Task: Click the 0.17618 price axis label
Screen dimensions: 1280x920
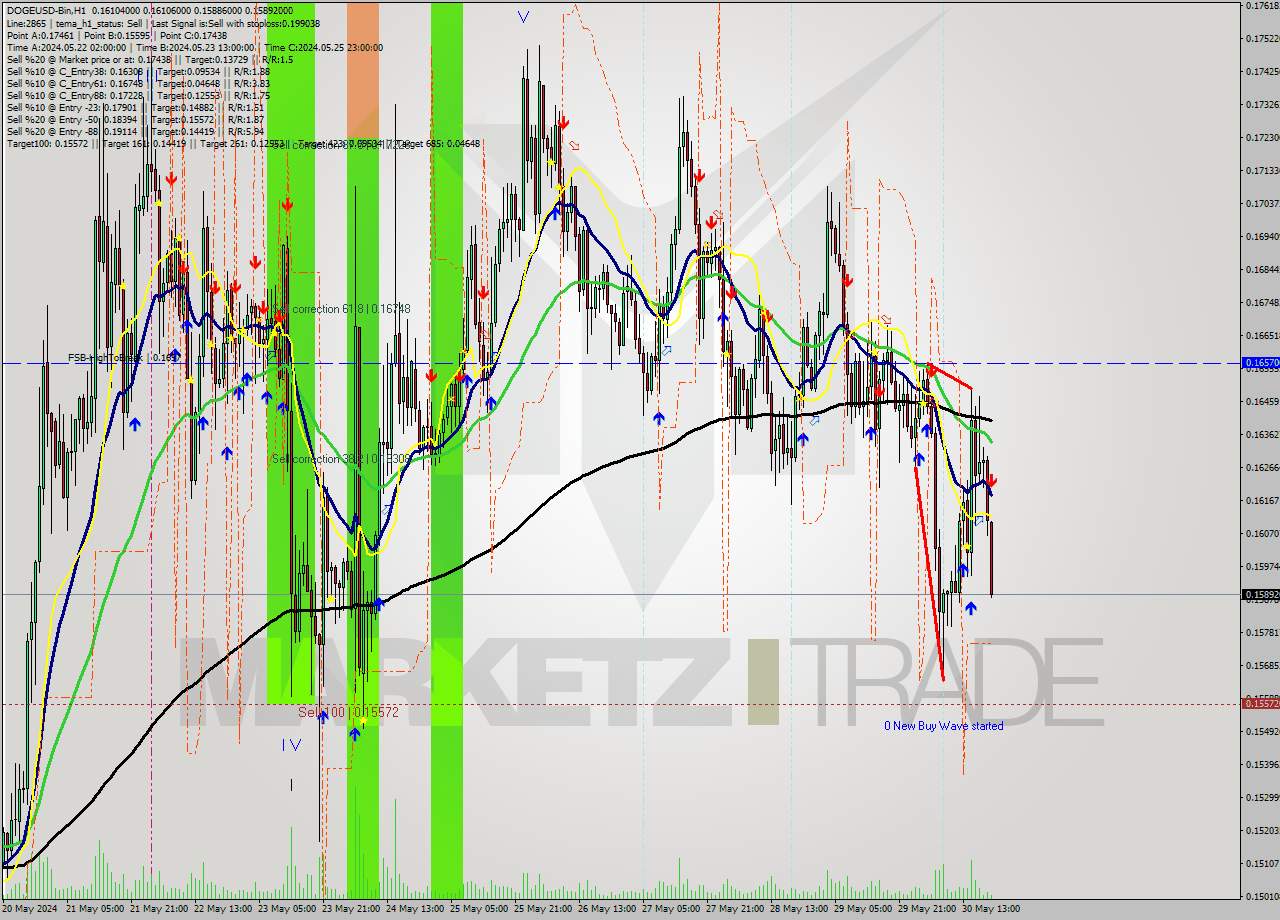Action: 1261,6
